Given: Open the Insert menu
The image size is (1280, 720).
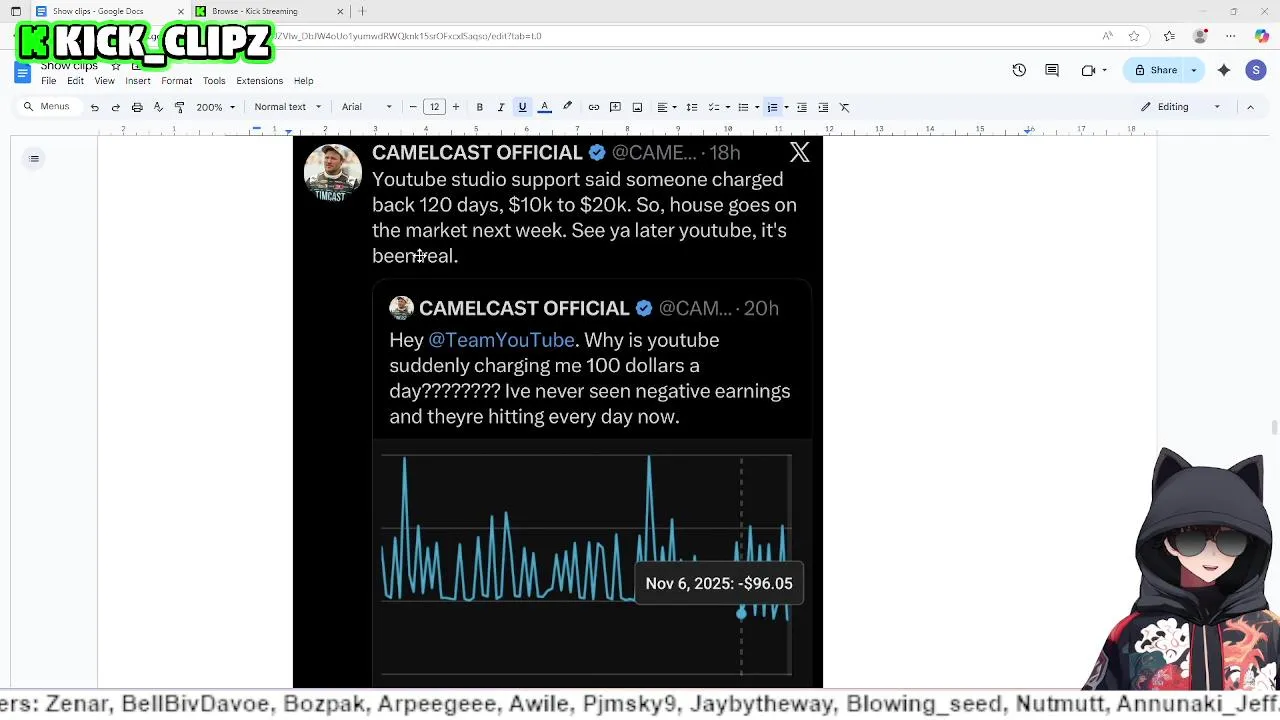Looking at the screenshot, I should (138, 81).
